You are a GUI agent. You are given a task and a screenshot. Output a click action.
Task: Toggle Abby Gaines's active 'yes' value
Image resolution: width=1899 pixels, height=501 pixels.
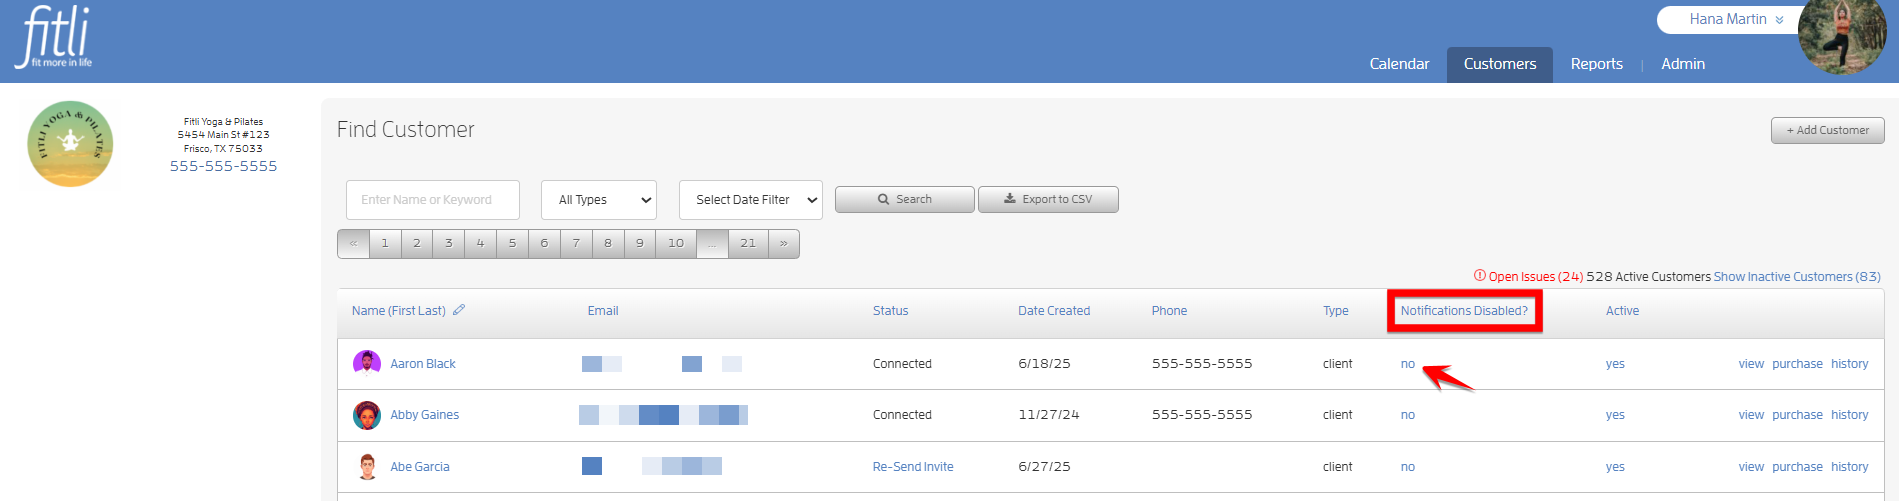coord(1615,415)
